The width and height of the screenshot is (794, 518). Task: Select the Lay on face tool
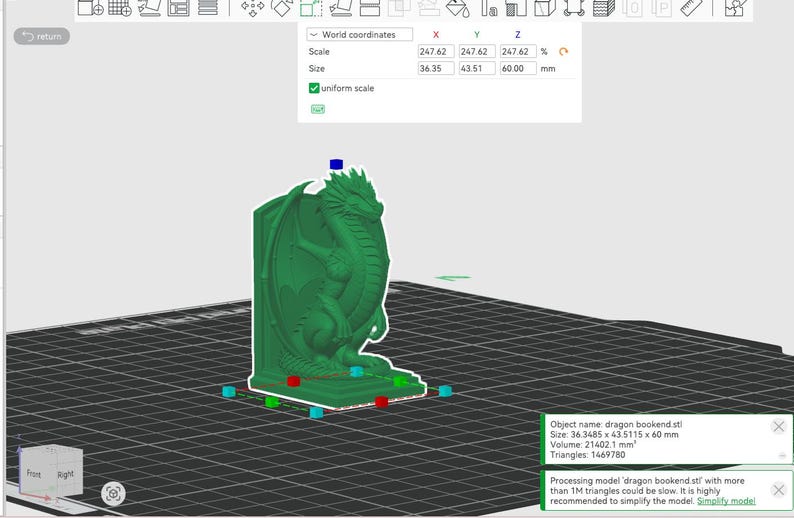341,8
